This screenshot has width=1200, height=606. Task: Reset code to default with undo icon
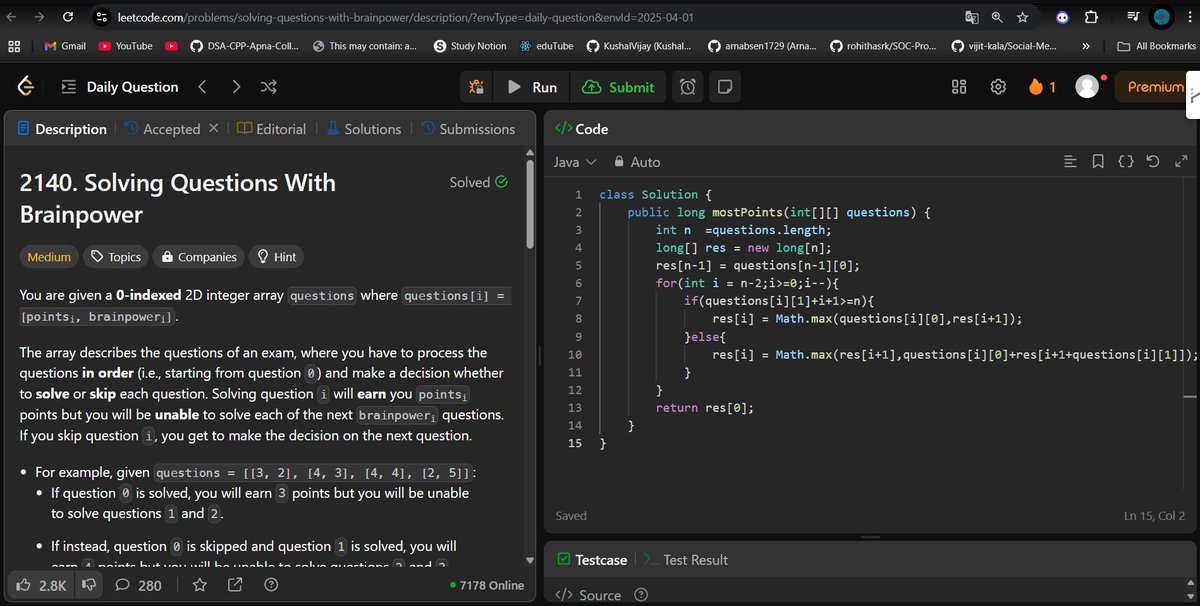[1153, 161]
